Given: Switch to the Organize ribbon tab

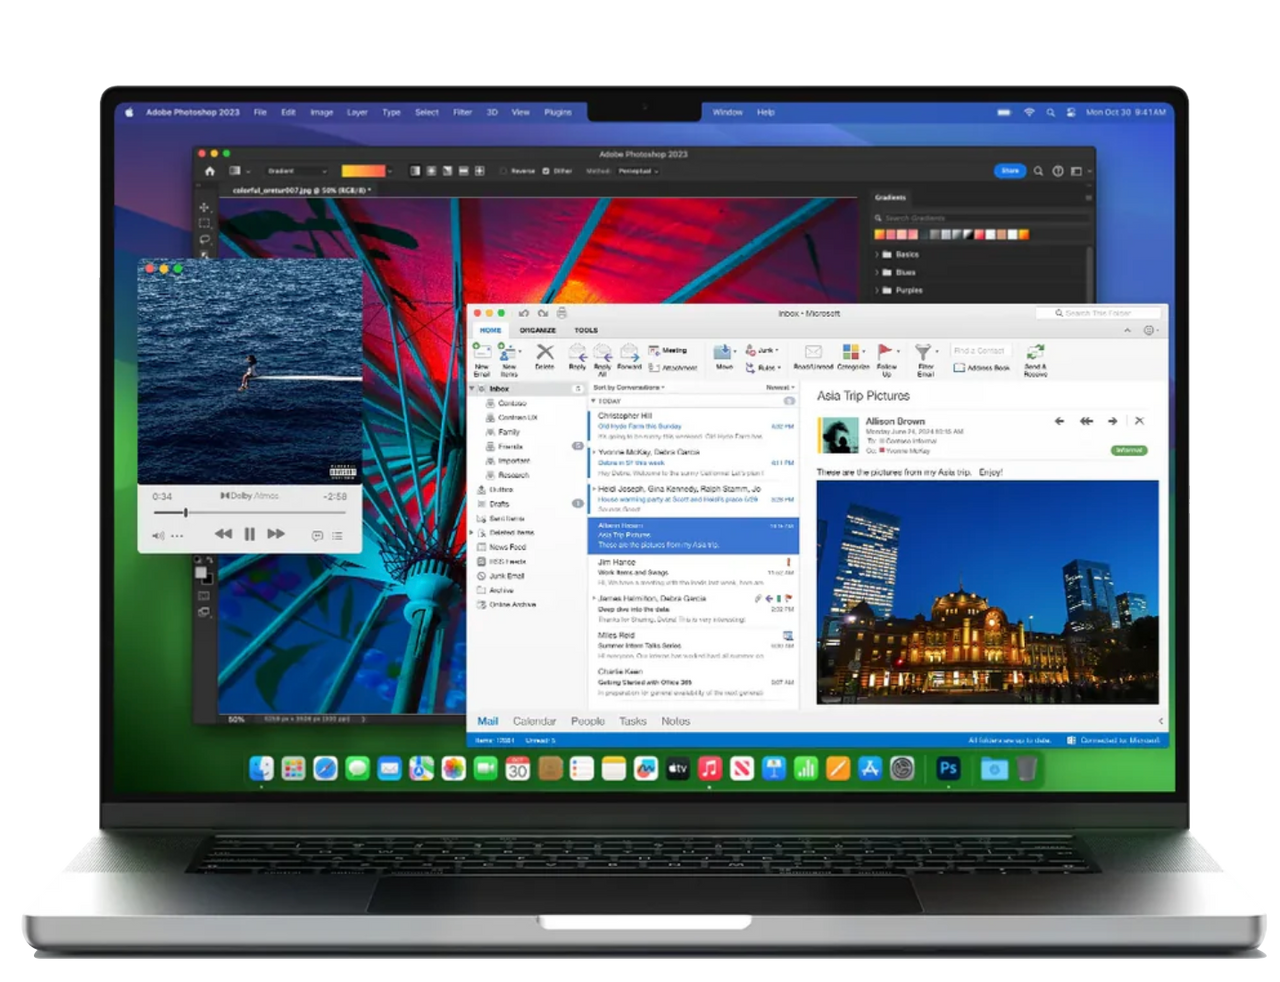Looking at the screenshot, I should pyautogui.click(x=537, y=330).
